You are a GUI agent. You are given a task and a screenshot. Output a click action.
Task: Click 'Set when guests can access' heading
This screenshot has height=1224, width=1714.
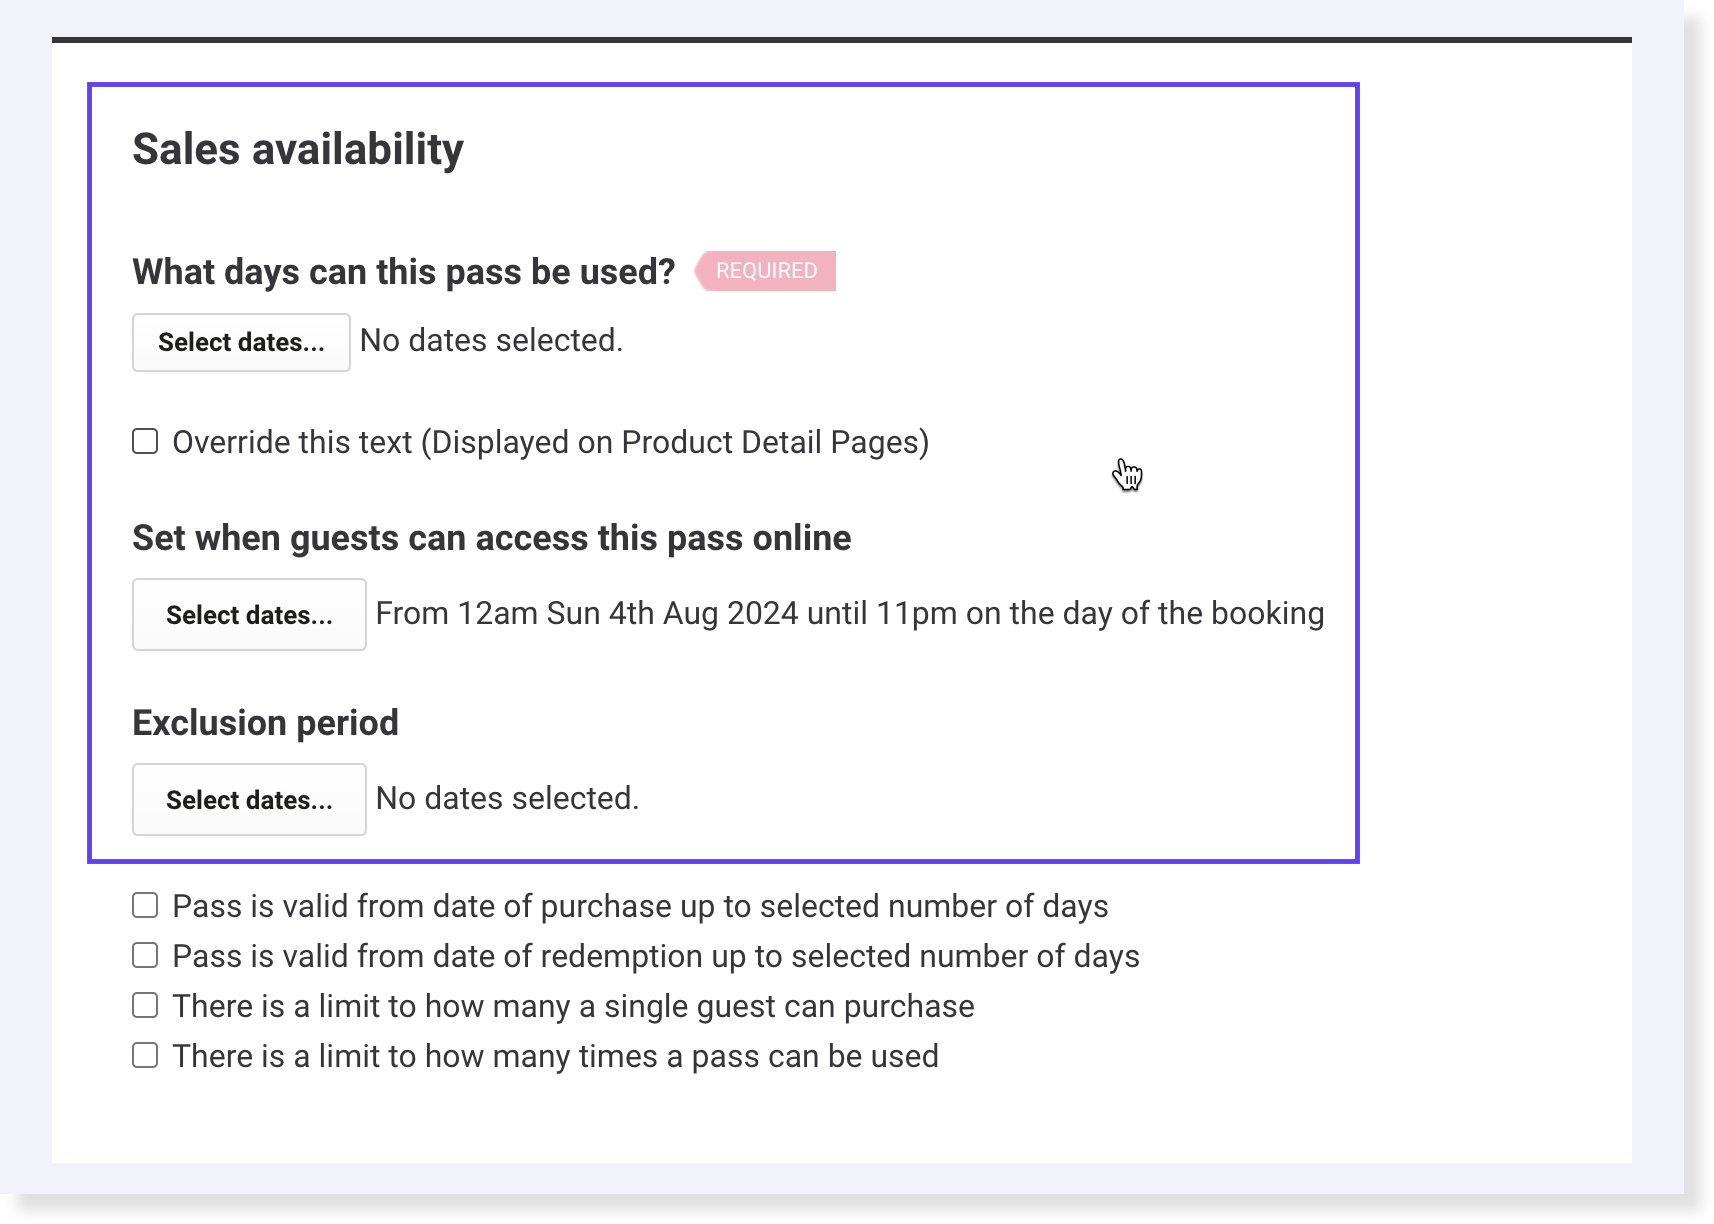tap(491, 538)
